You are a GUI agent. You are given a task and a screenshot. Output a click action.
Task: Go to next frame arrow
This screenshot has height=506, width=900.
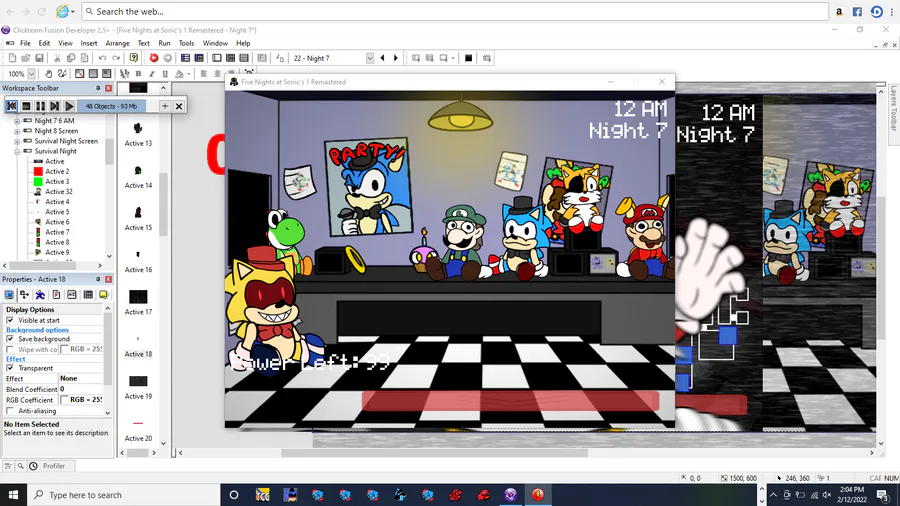coord(396,58)
